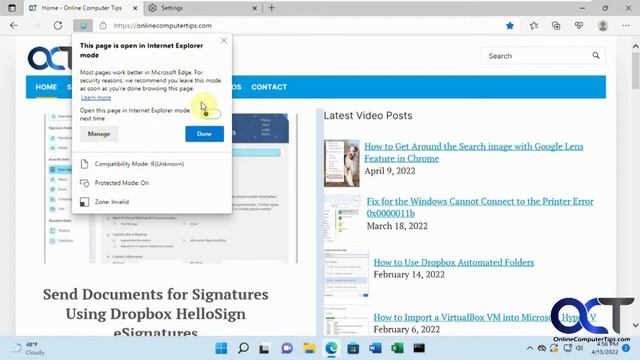The width and height of the screenshot is (640, 360).
Task: Open CONTACT in site navigation
Action: (269, 87)
